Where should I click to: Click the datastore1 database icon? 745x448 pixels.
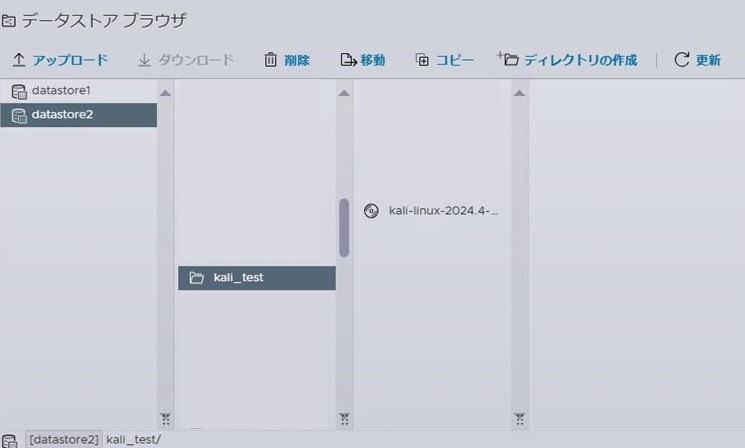point(19,92)
